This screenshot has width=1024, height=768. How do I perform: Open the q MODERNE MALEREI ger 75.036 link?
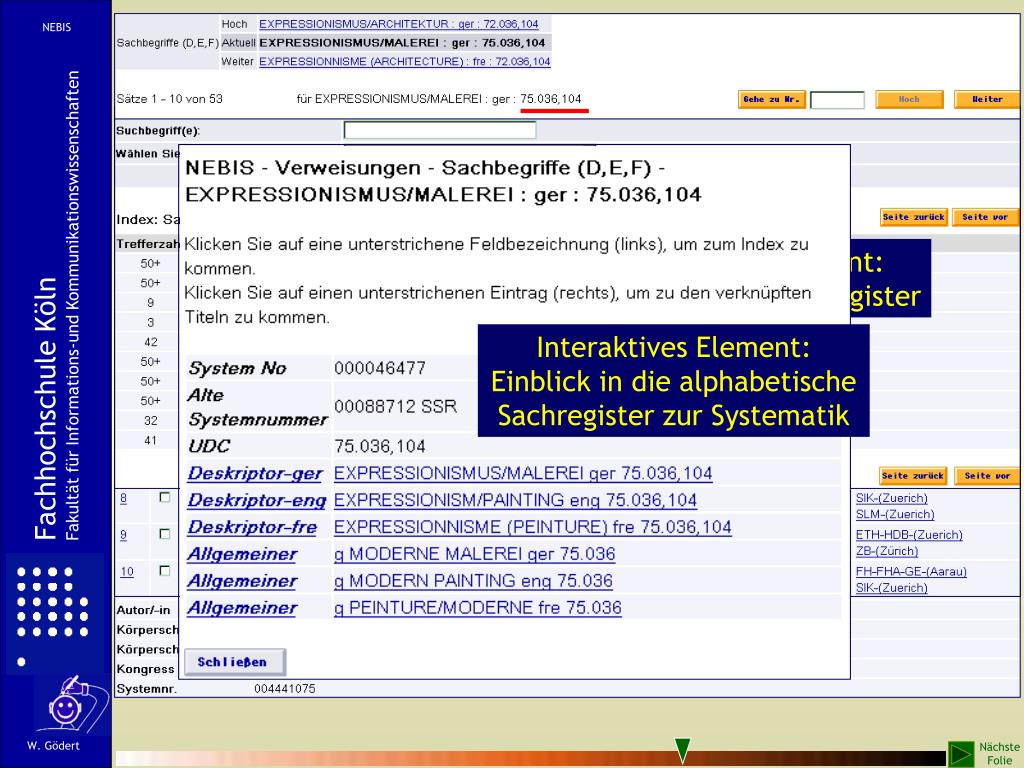474,554
